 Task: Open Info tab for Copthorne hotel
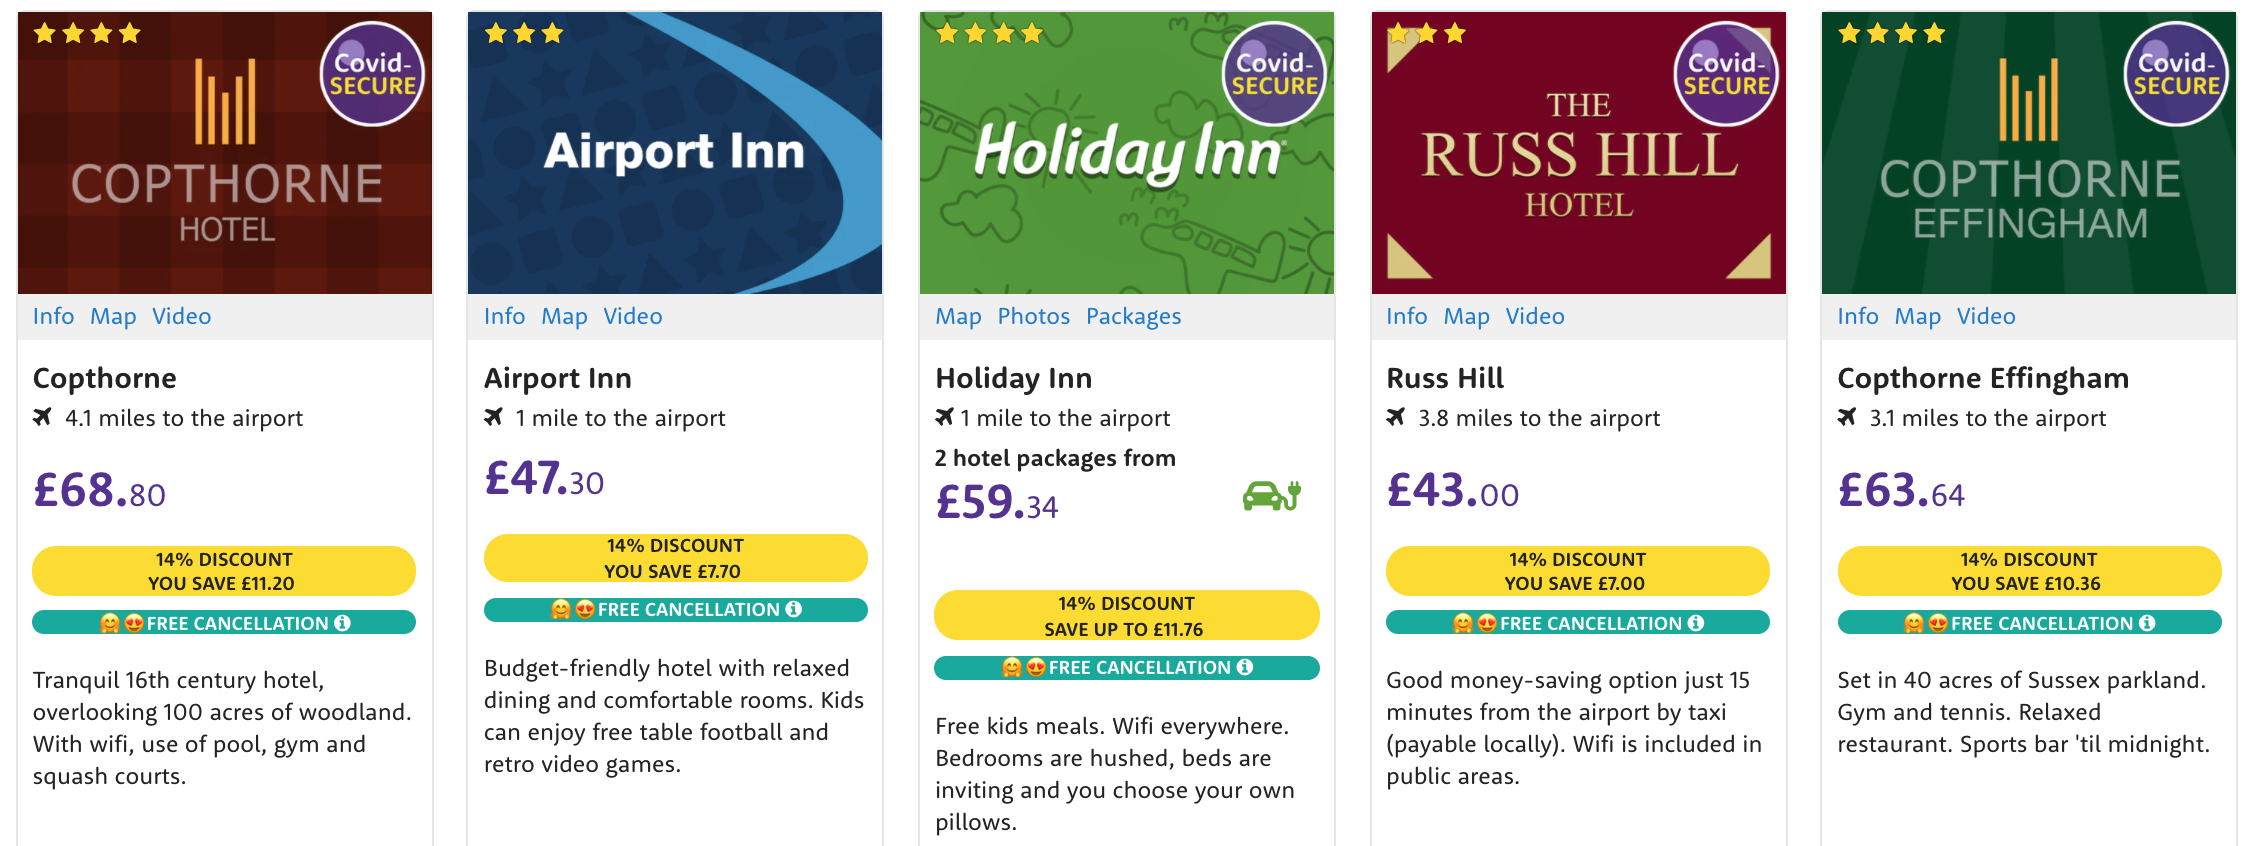pos(53,316)
